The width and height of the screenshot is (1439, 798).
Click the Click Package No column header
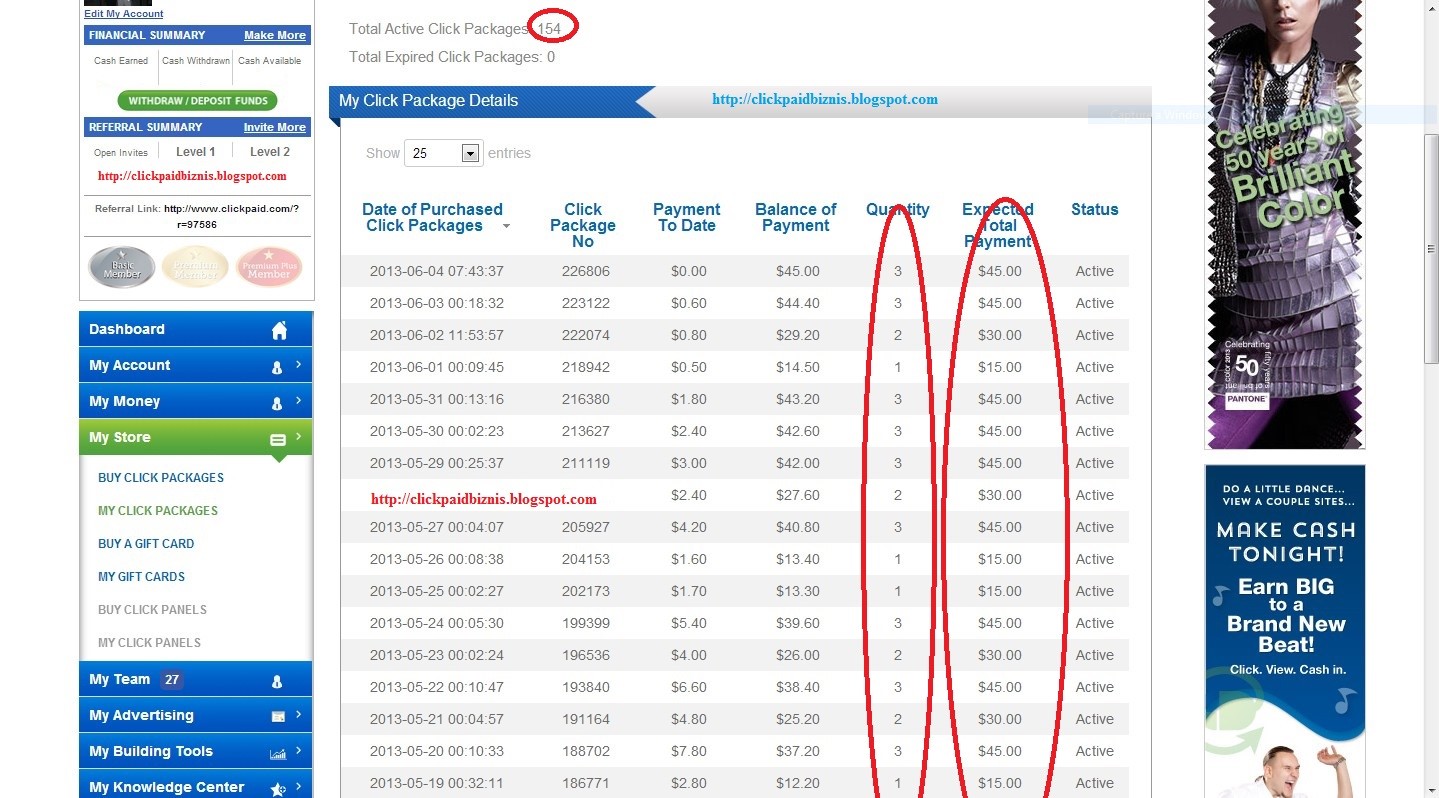(583, 225)
